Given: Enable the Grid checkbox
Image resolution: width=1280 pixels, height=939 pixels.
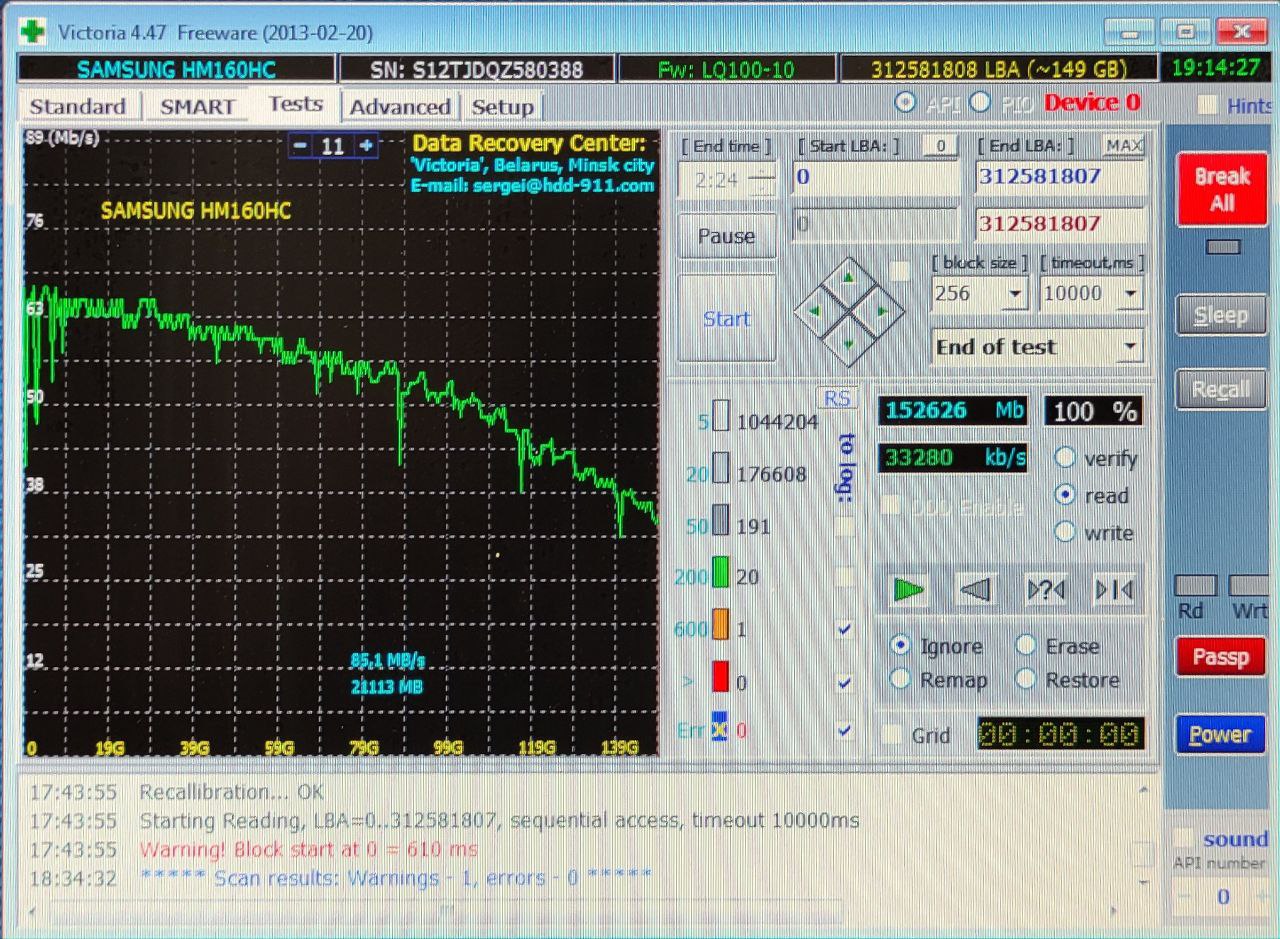Looking at the screenshot, I should [891, 735].
